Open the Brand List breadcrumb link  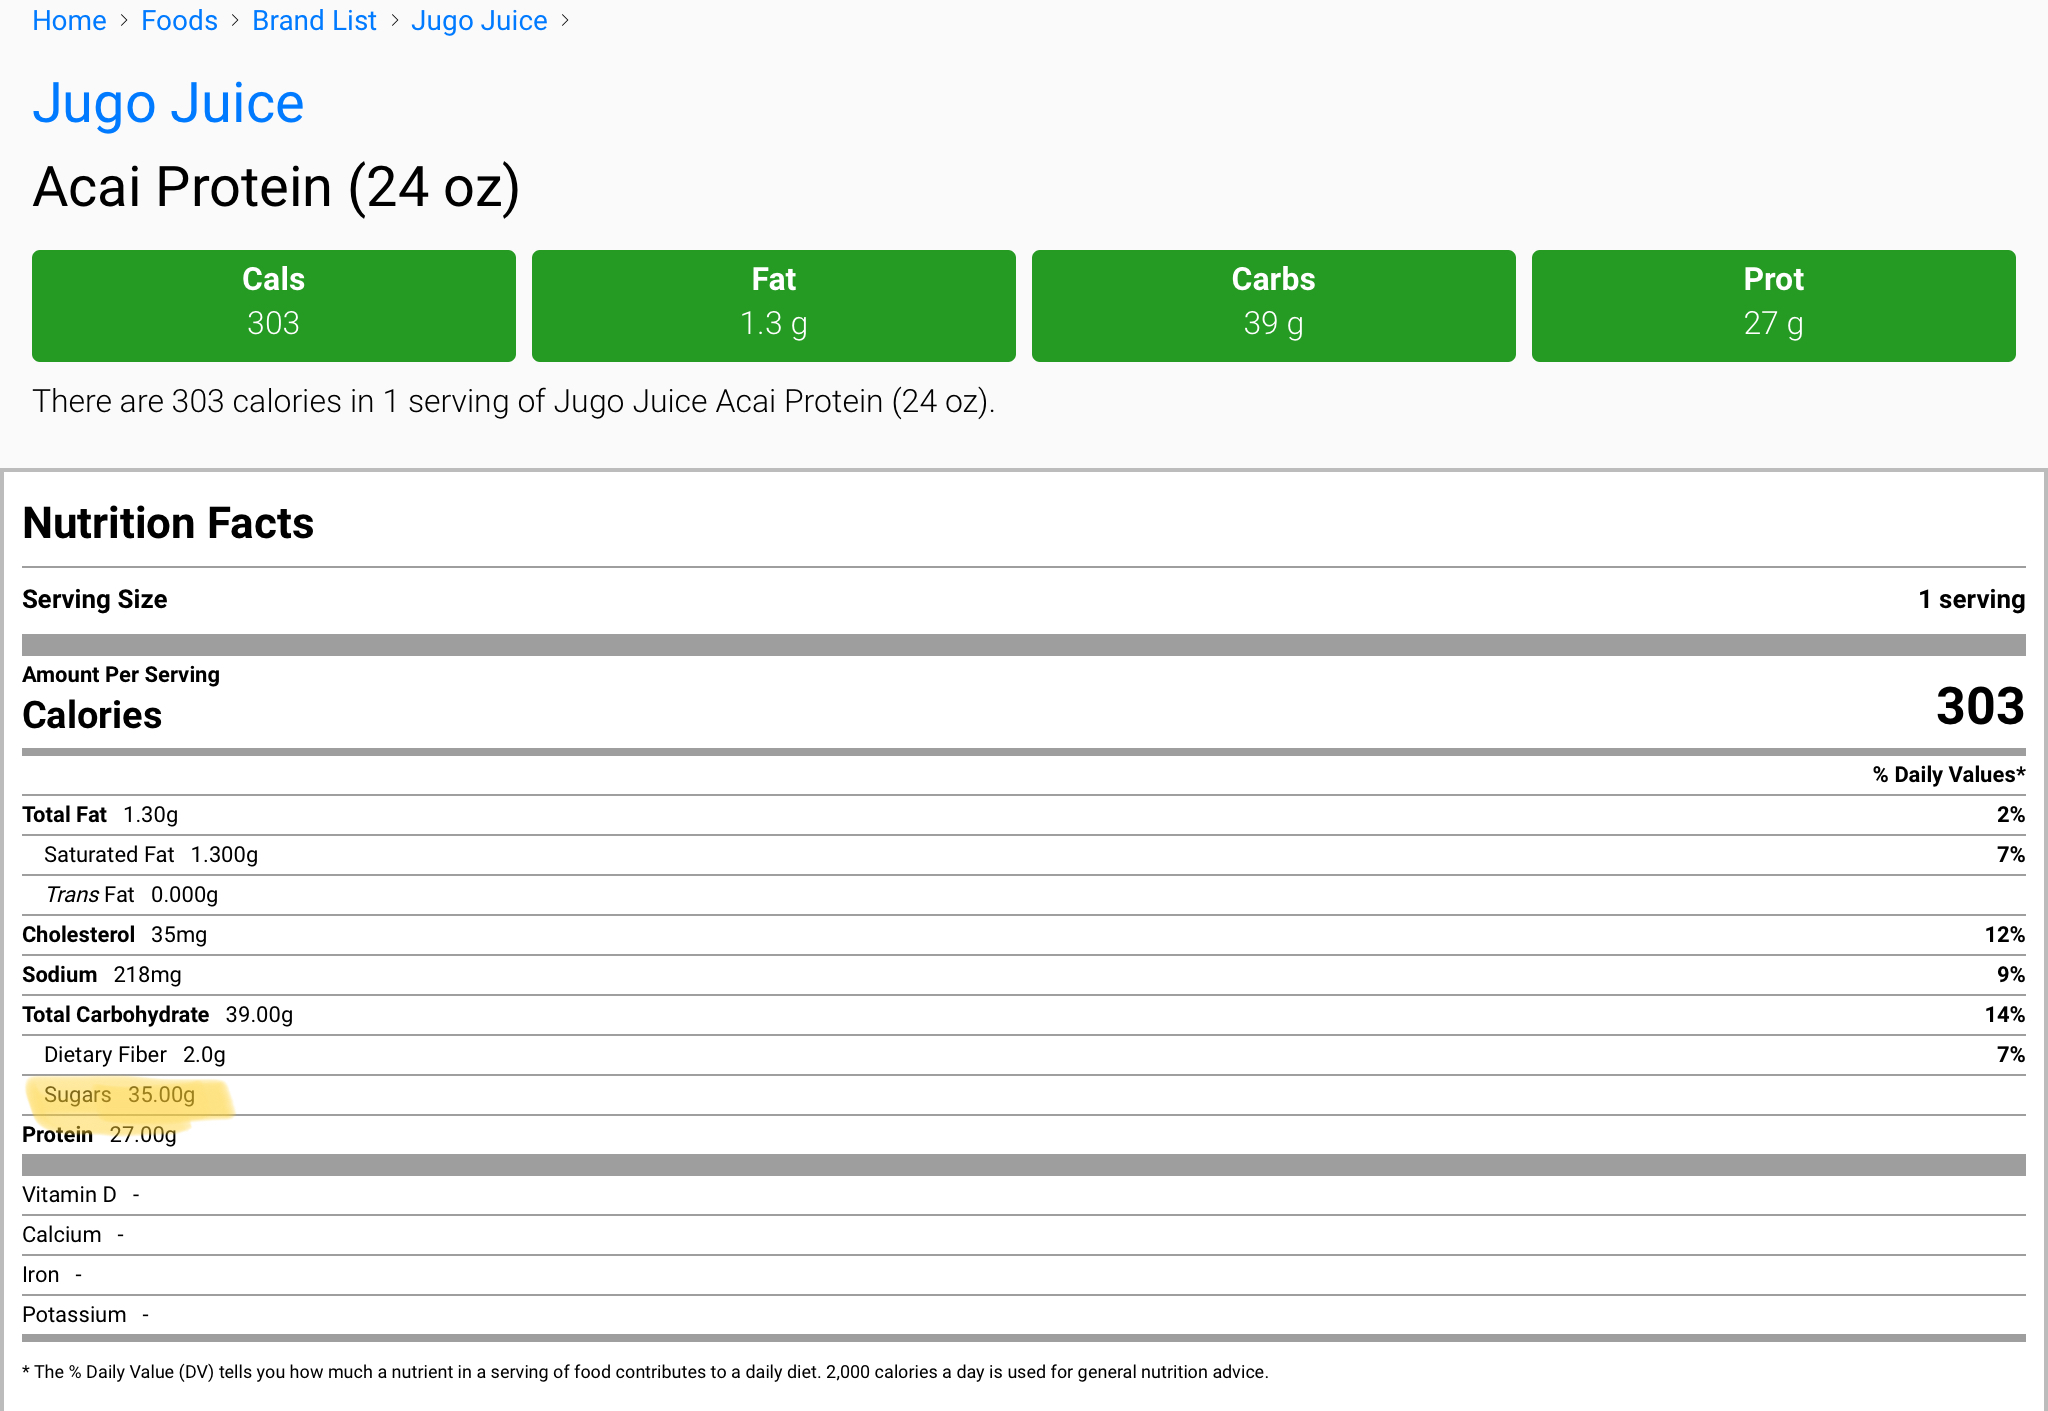click(x=314, y=20)
